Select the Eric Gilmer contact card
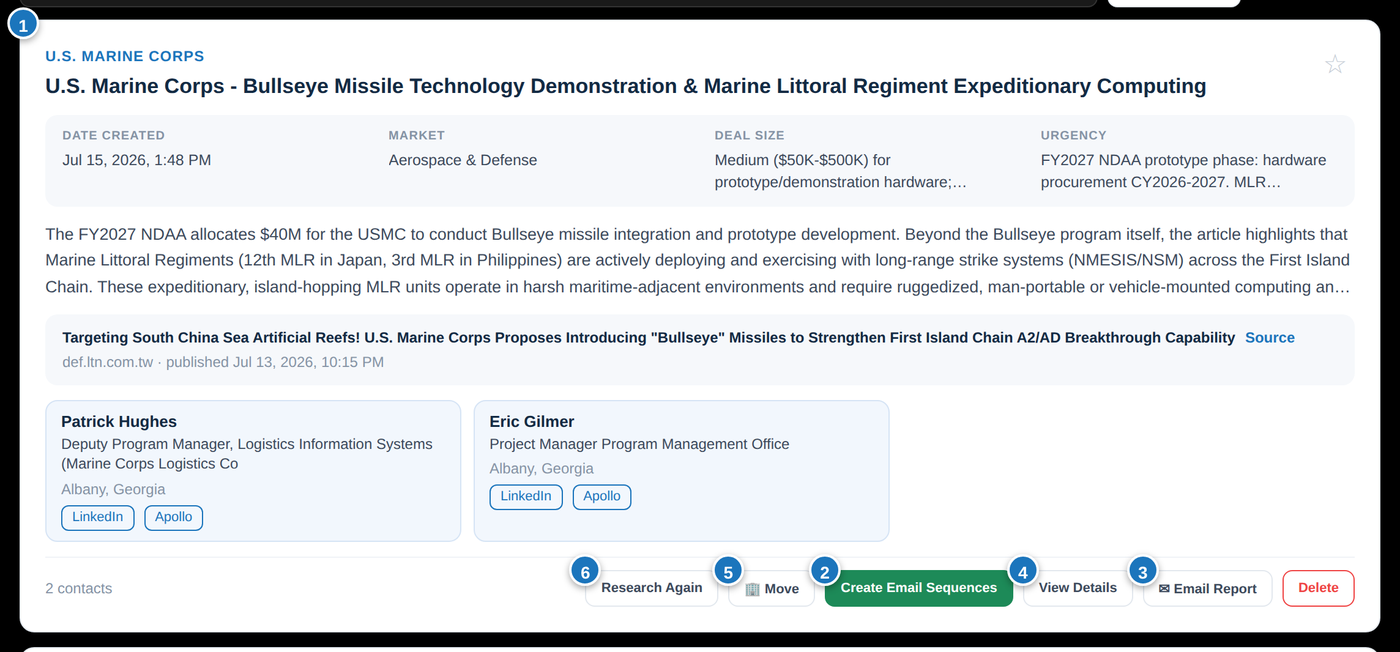 pos(681,471)
